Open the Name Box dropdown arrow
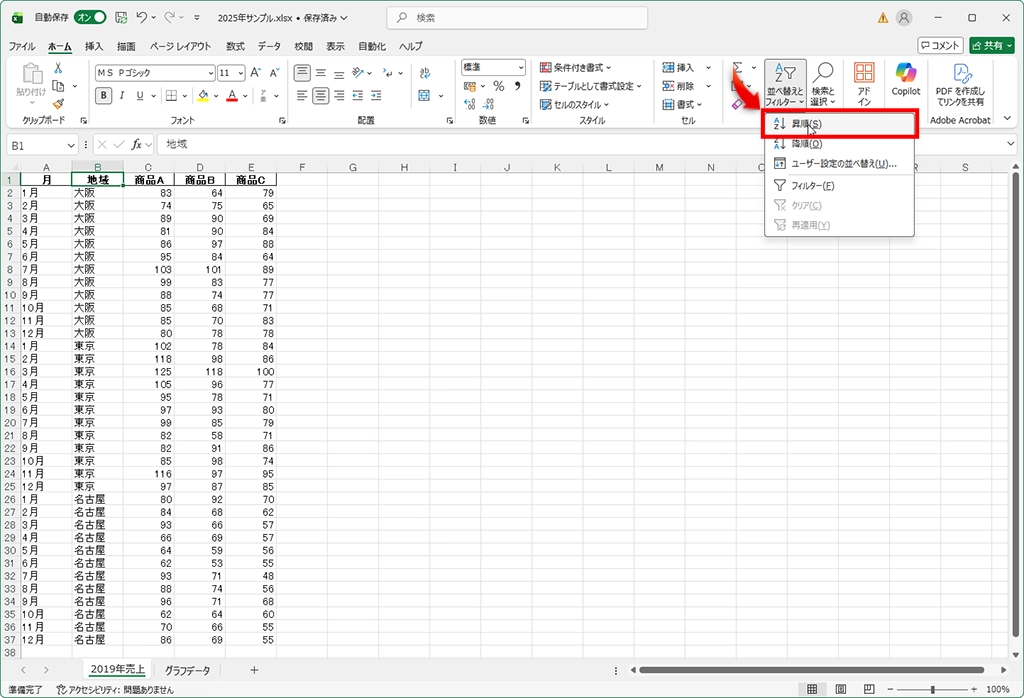1024x698 pixels. pos(71,145)
